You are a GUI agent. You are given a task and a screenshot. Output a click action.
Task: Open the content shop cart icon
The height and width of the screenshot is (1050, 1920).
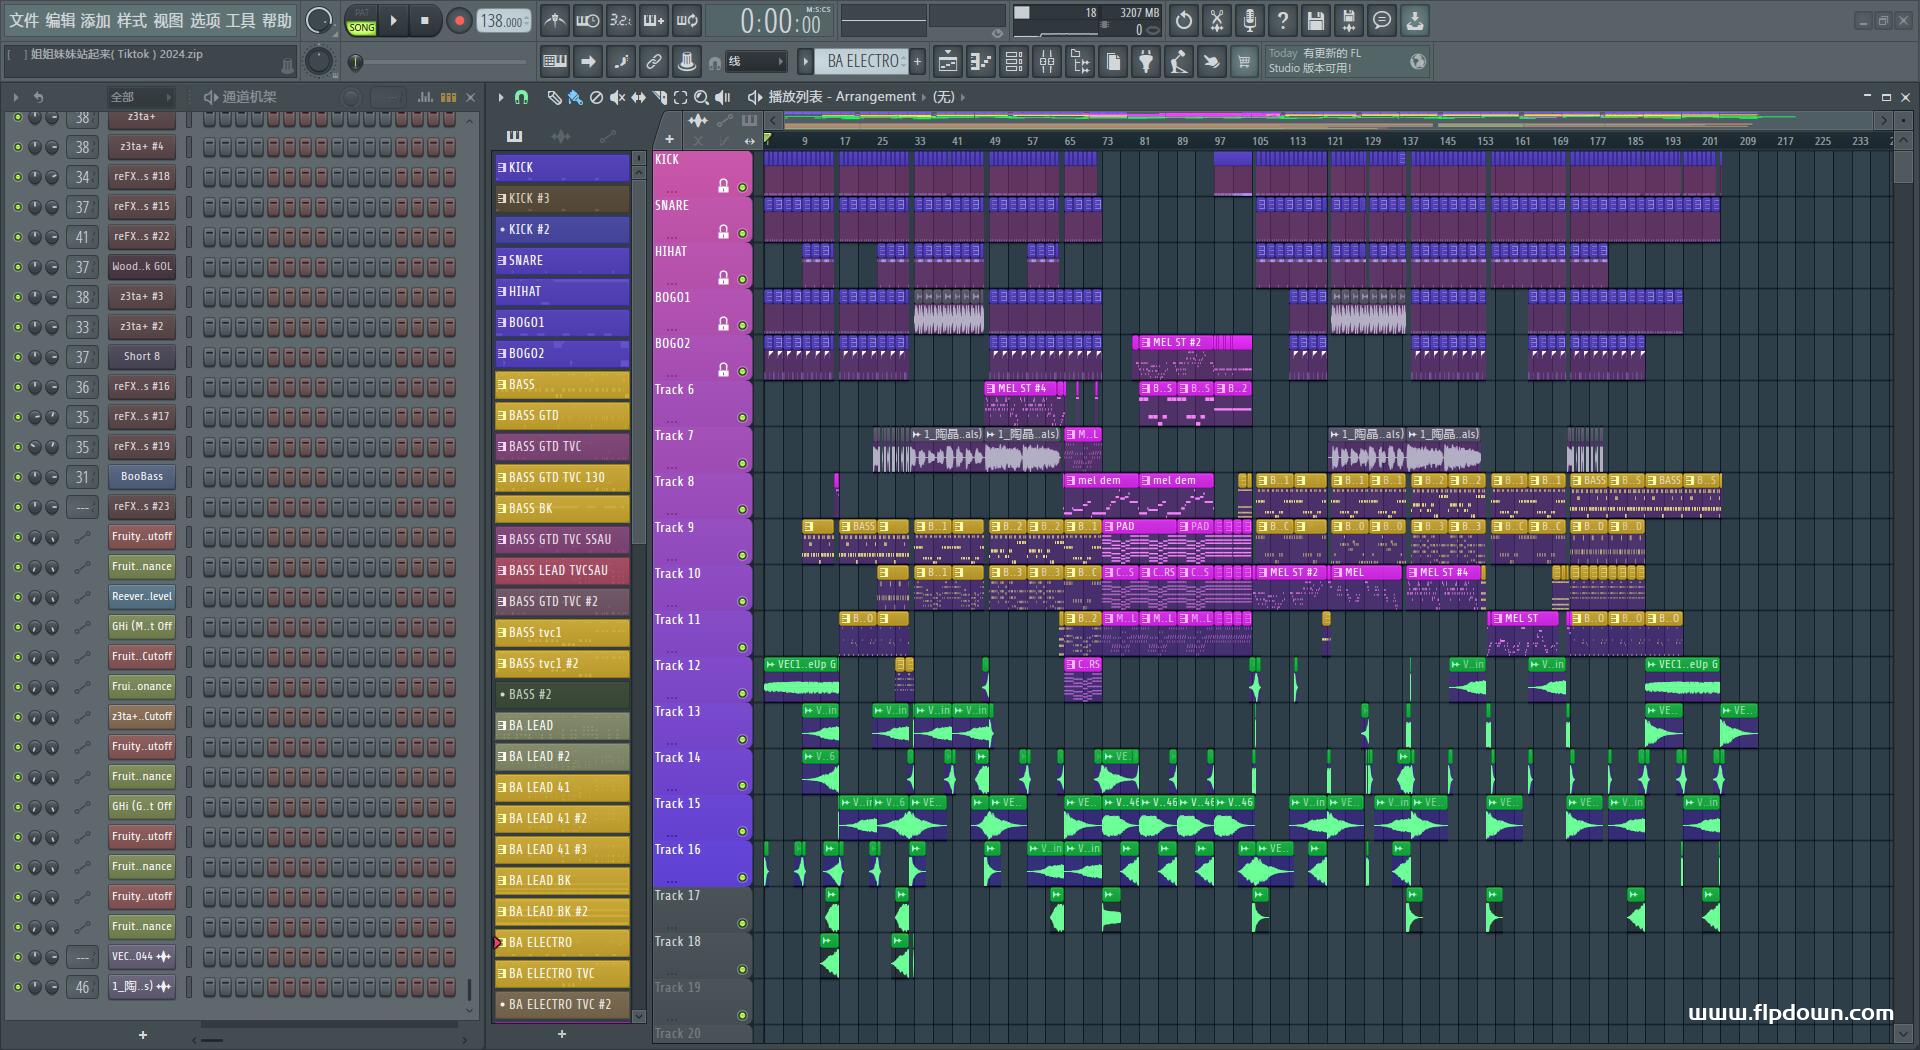tap(1244, 62)
